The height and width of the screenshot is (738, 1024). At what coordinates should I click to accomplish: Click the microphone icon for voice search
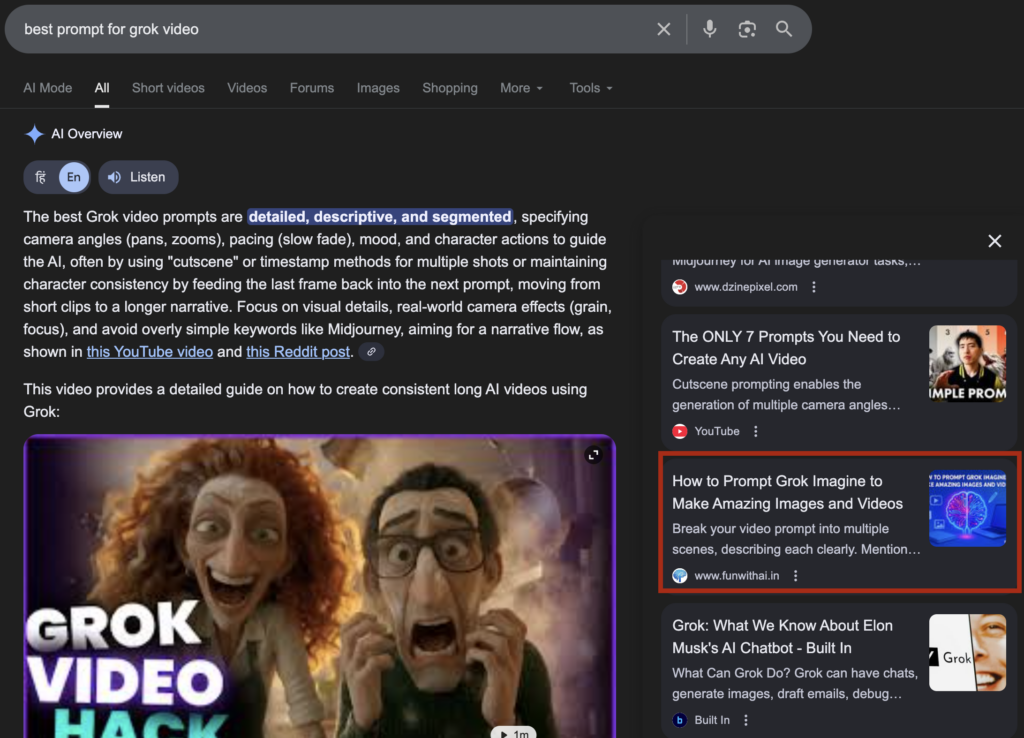tap(710, 29)
